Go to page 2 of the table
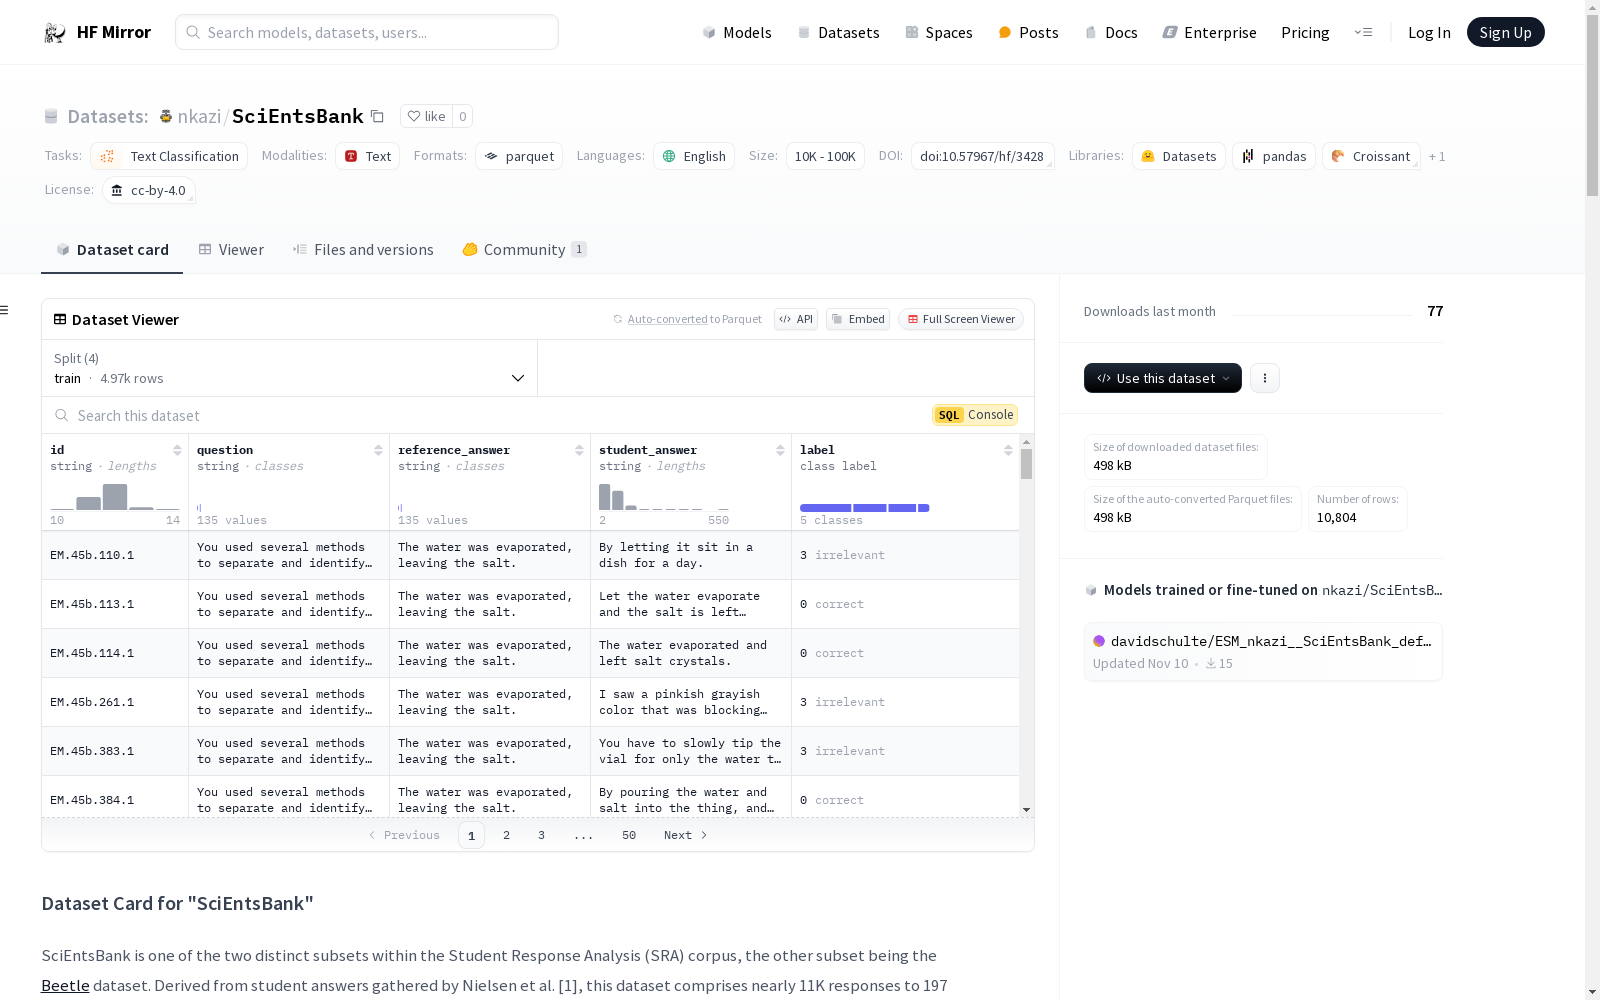The width and height of the screenshot is (1600, 1000). [507, 835]
